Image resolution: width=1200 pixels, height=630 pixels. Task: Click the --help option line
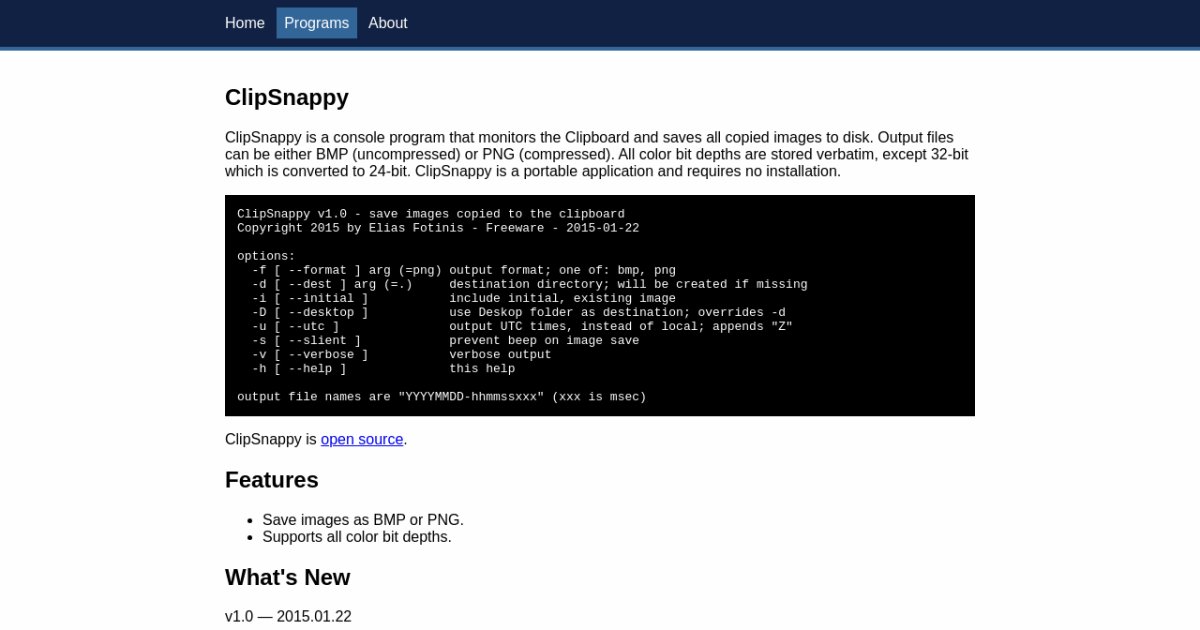[376, 368]
